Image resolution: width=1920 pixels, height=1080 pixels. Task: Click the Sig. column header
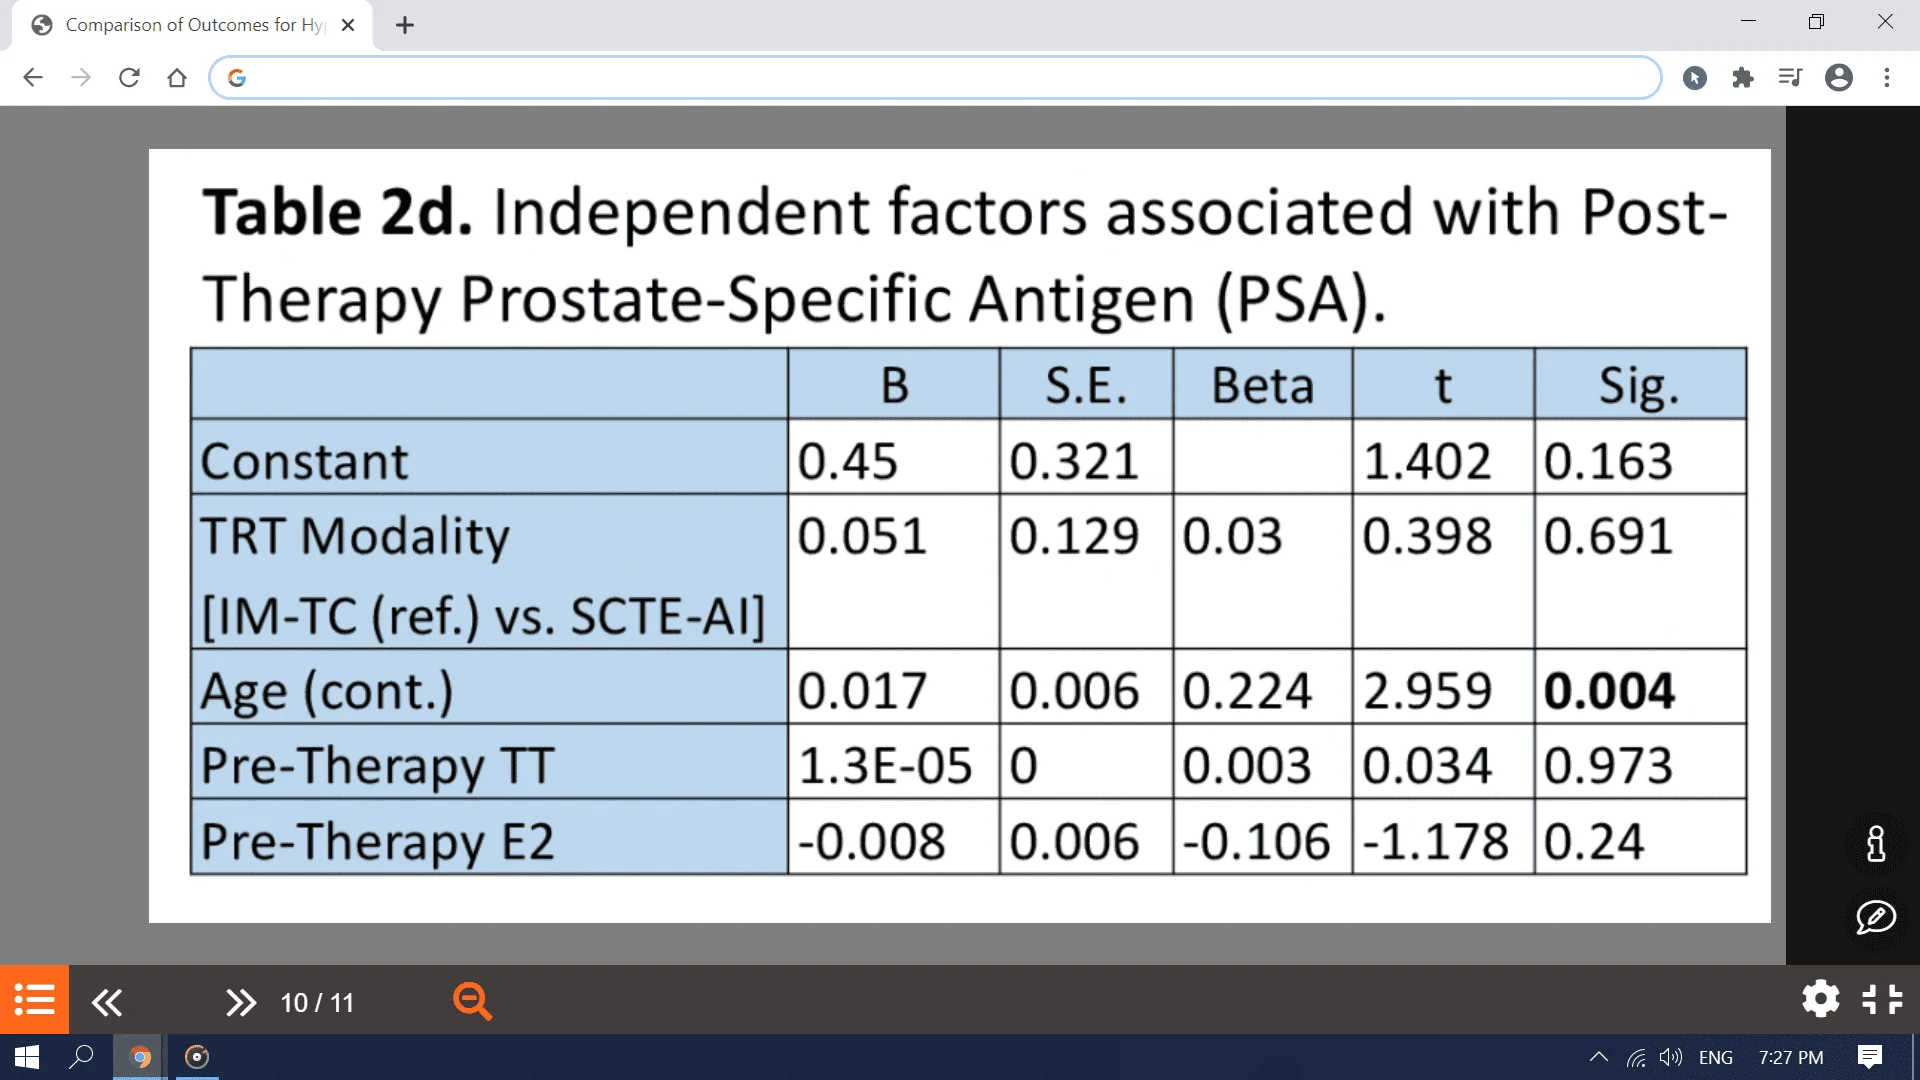tap(1639, 386)
